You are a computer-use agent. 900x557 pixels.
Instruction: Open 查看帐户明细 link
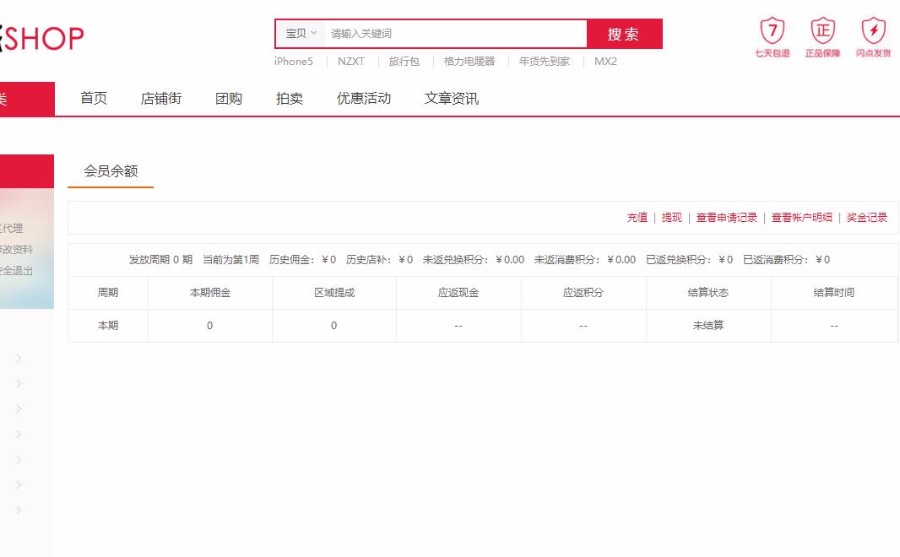[802, 218]
